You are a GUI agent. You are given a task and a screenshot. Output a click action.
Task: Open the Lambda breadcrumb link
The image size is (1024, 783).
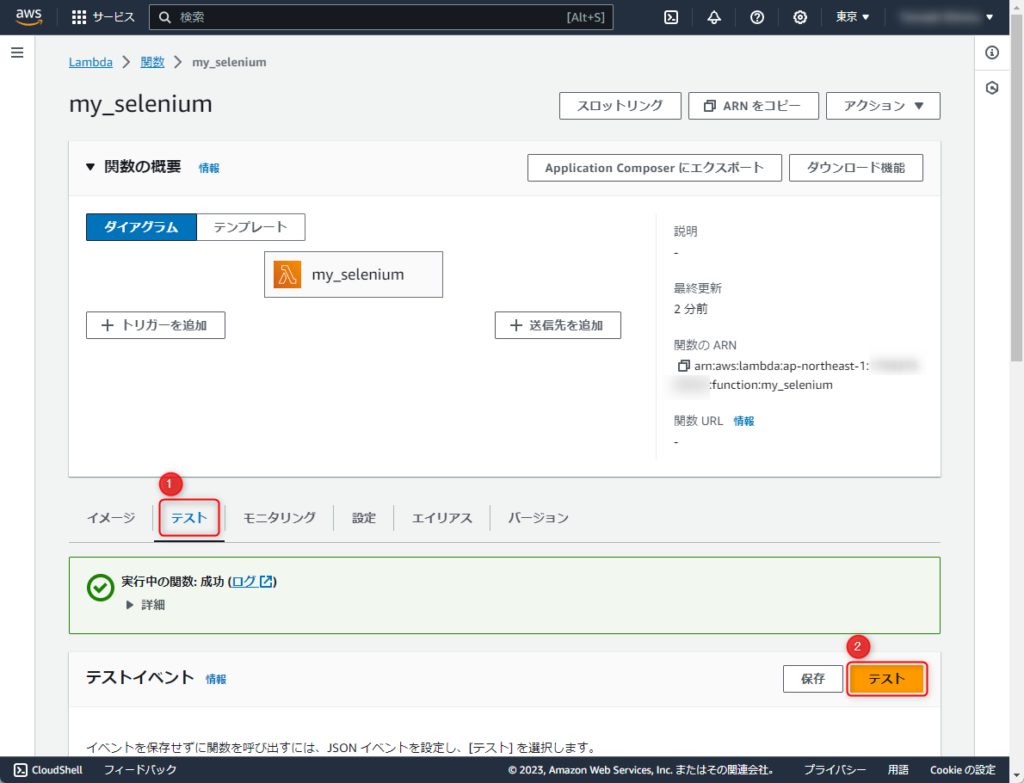click(x=91, y=62)
